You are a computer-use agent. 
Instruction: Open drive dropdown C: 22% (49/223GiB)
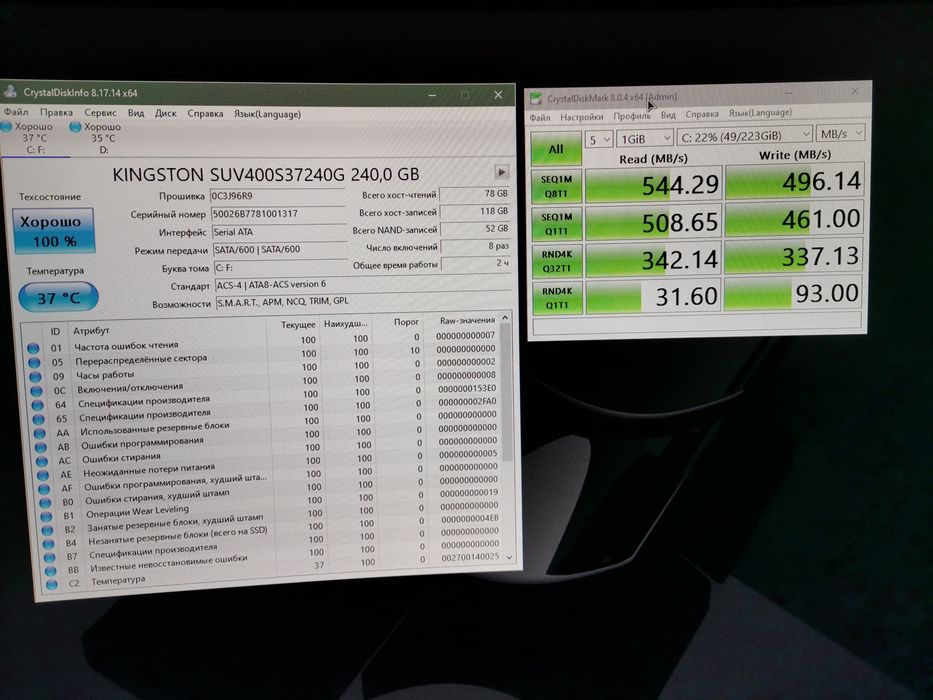tap(744, 136)
